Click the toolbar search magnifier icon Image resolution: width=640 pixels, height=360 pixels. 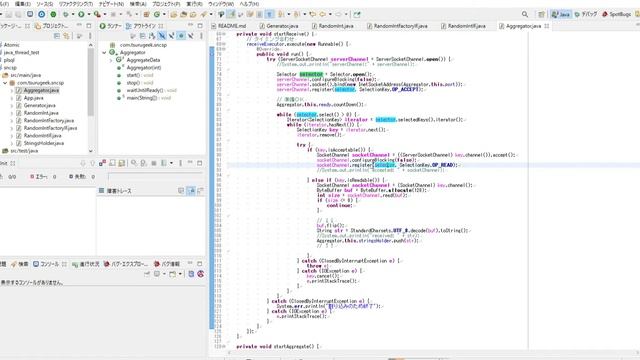click(525, 14)
